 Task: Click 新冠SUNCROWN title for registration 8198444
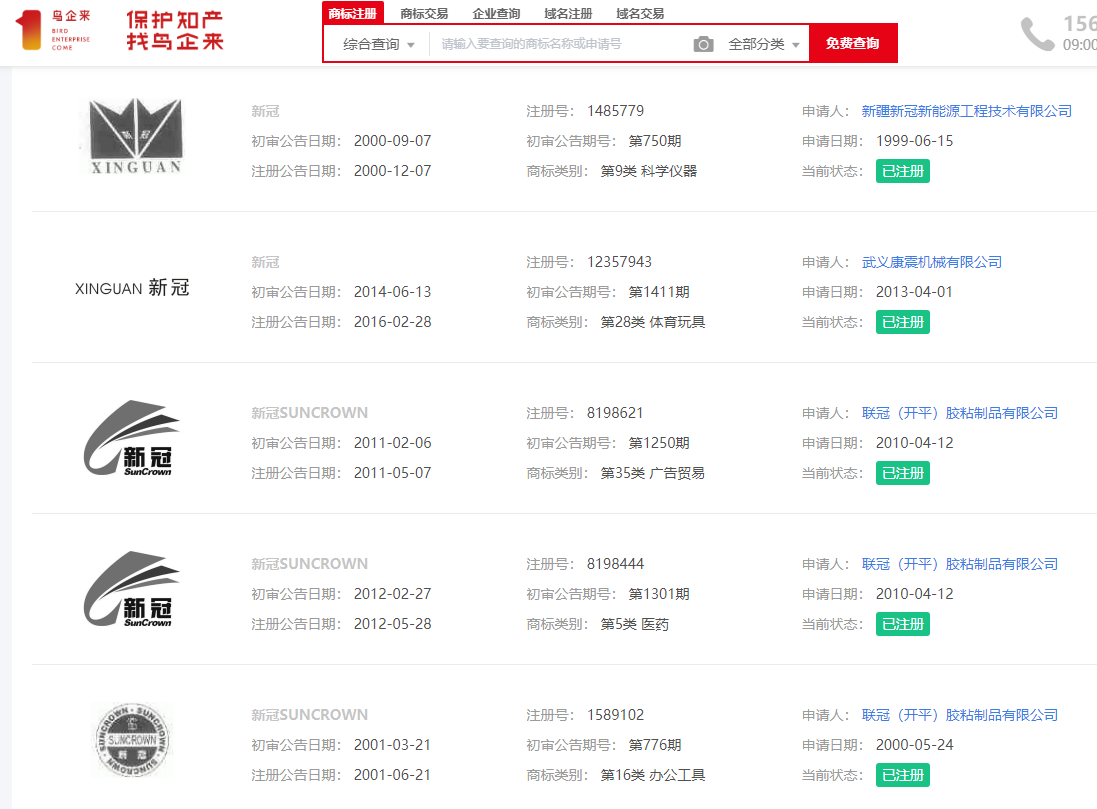point(309,564)
